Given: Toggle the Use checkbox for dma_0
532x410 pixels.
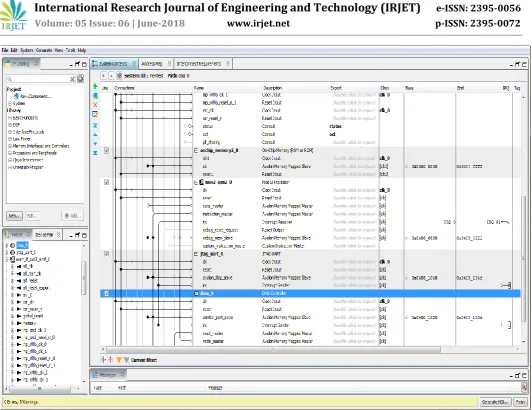Looking at the screenshot, I should tap(107, 294).
